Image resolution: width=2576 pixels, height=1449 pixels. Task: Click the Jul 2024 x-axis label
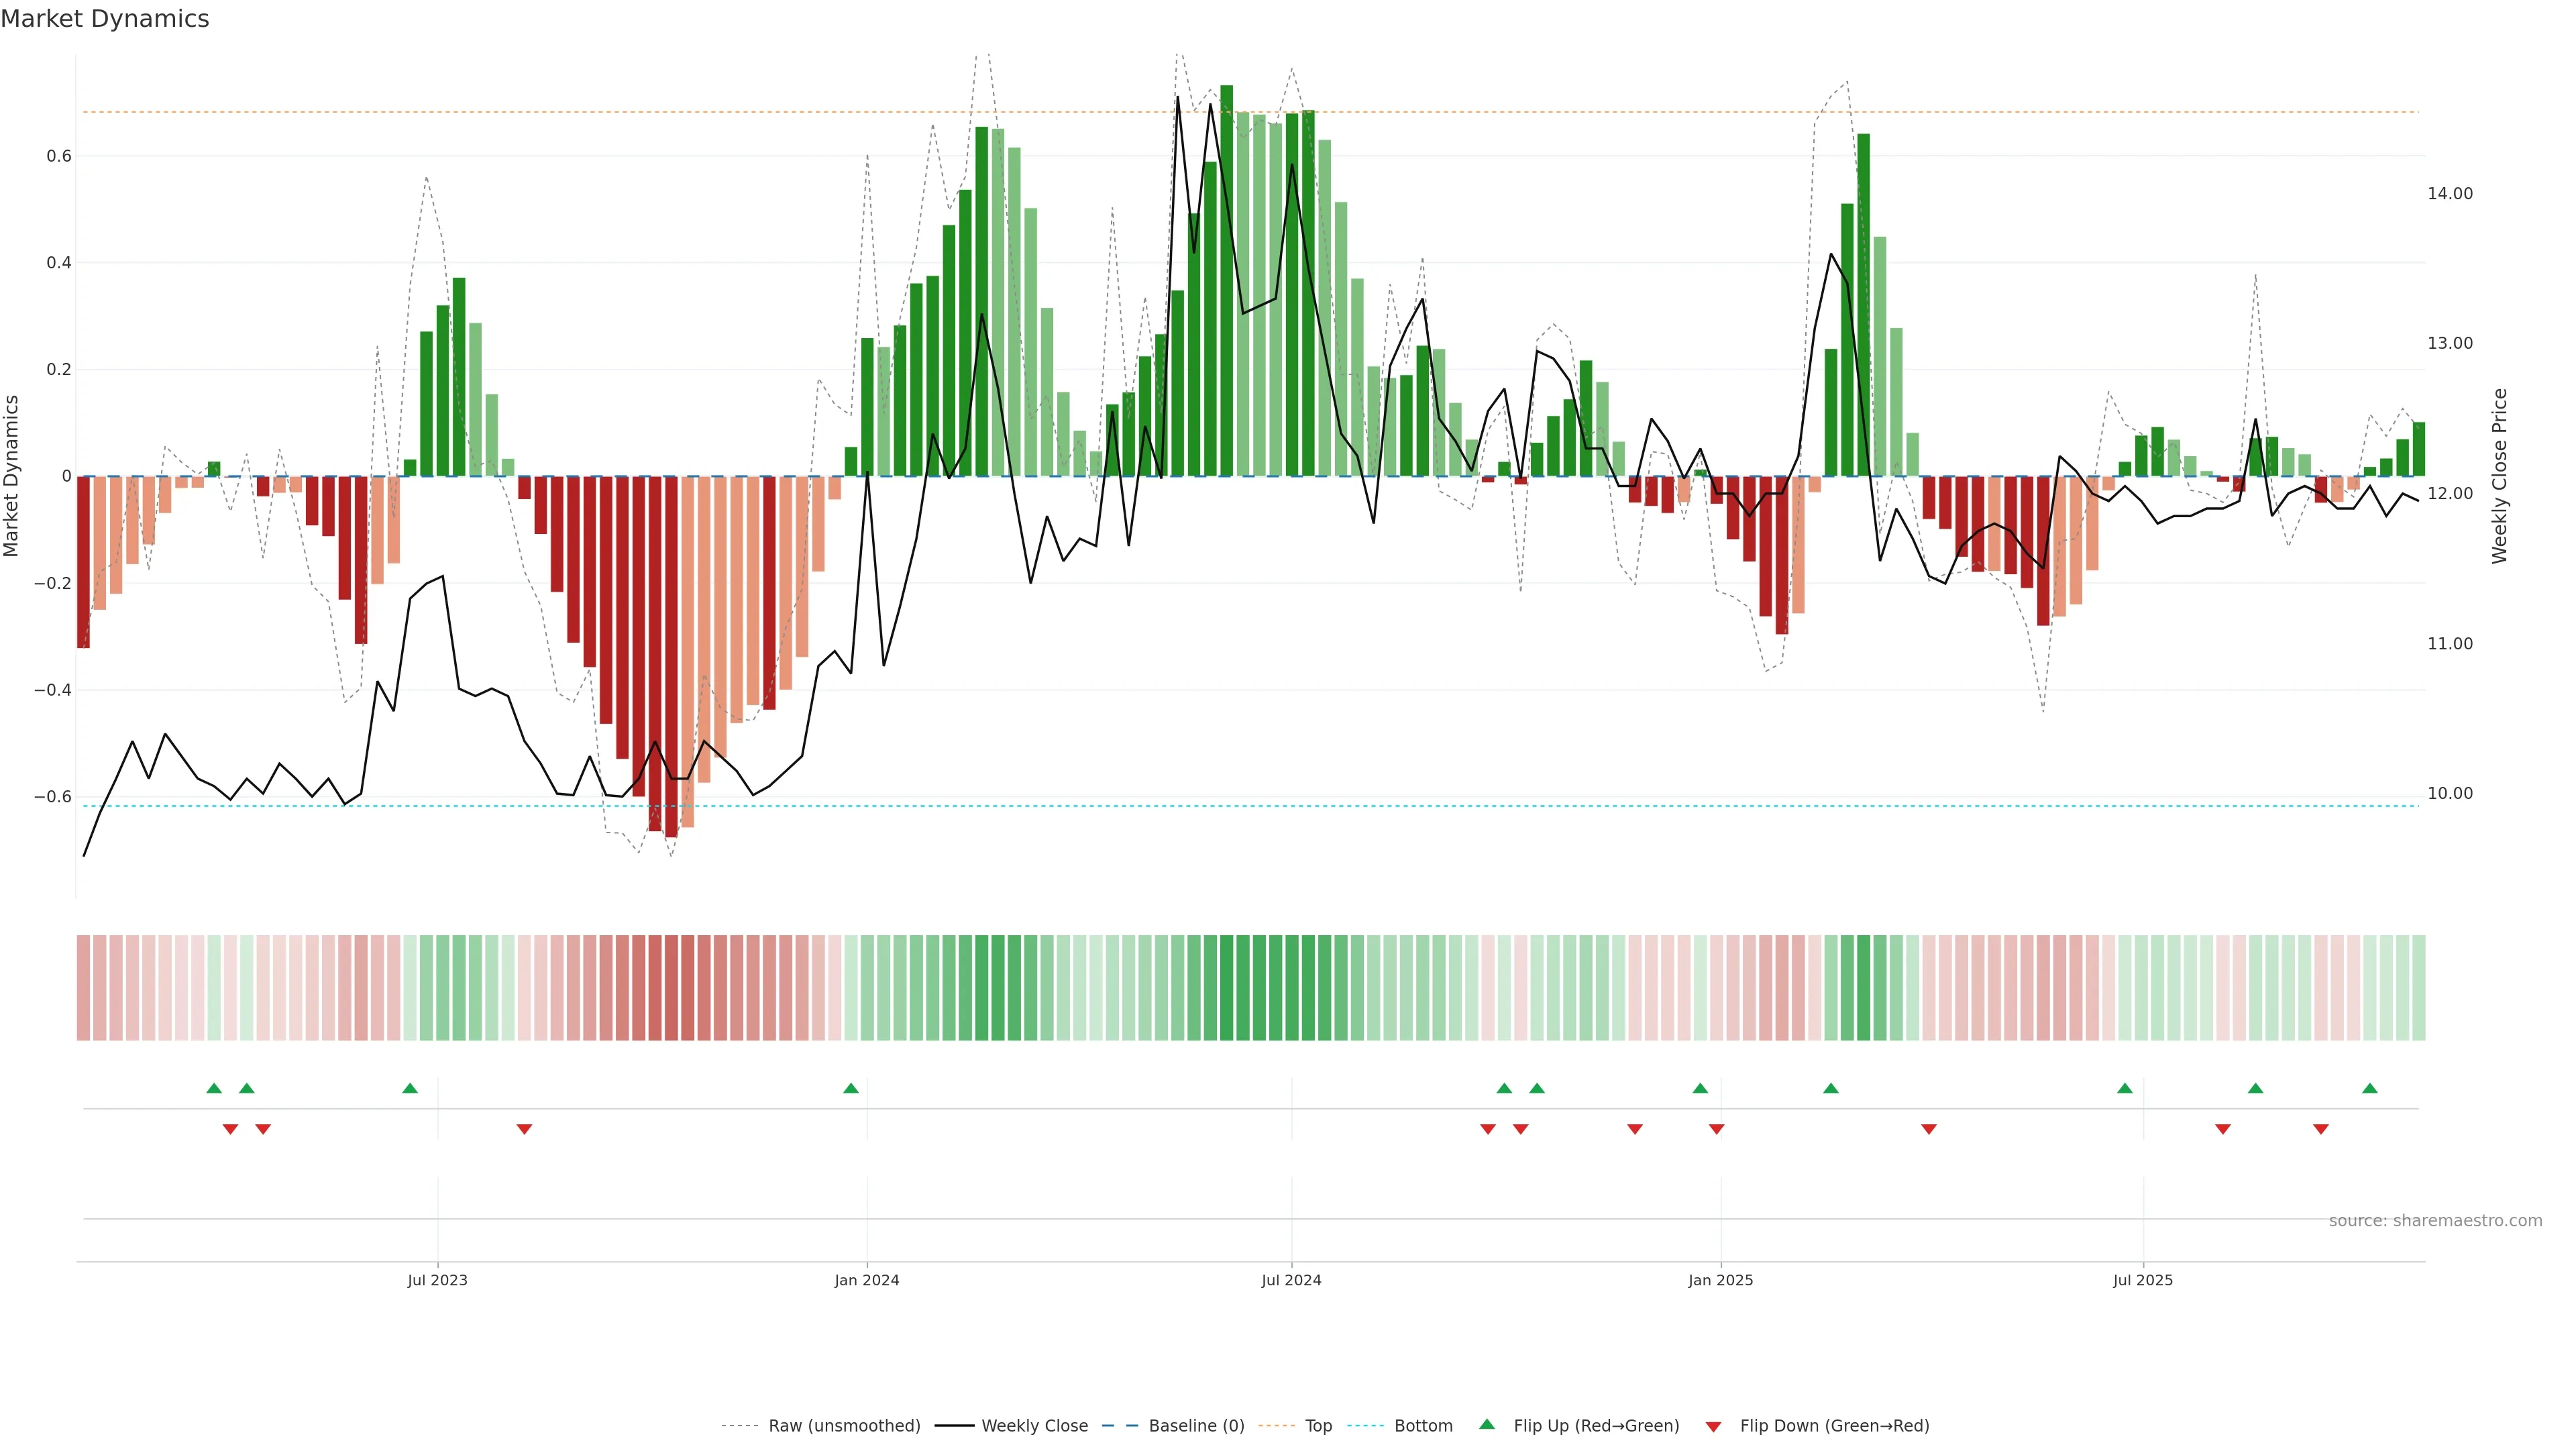[x=1291, y=1280]
